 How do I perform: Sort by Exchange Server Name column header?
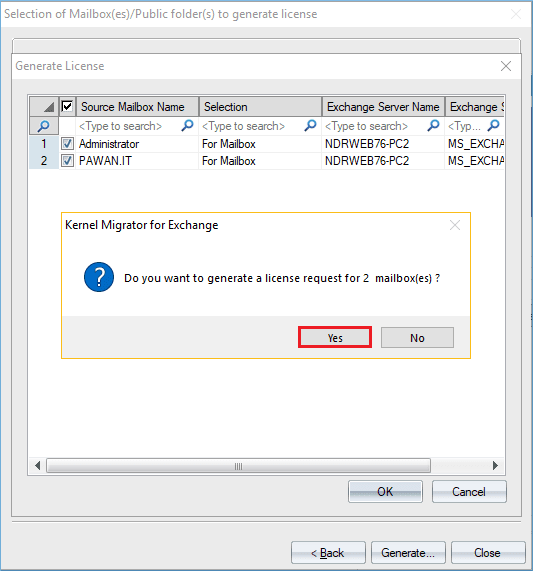[383, 106]
